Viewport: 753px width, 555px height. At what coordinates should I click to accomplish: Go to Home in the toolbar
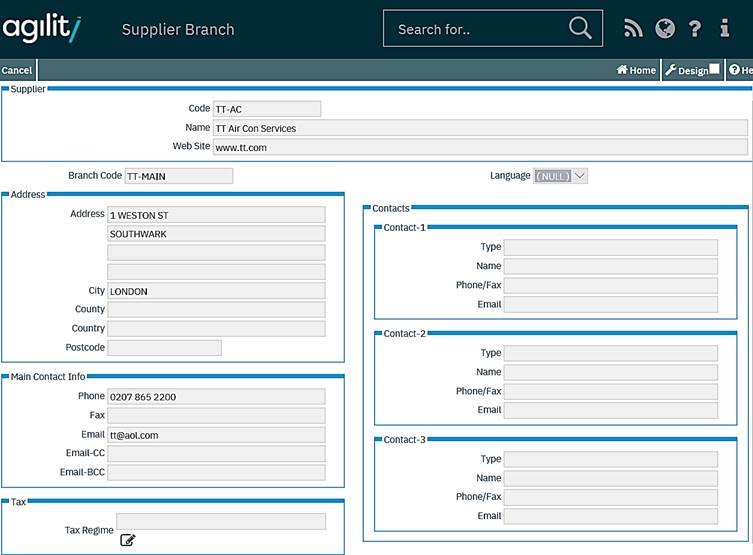coord(636,70)
